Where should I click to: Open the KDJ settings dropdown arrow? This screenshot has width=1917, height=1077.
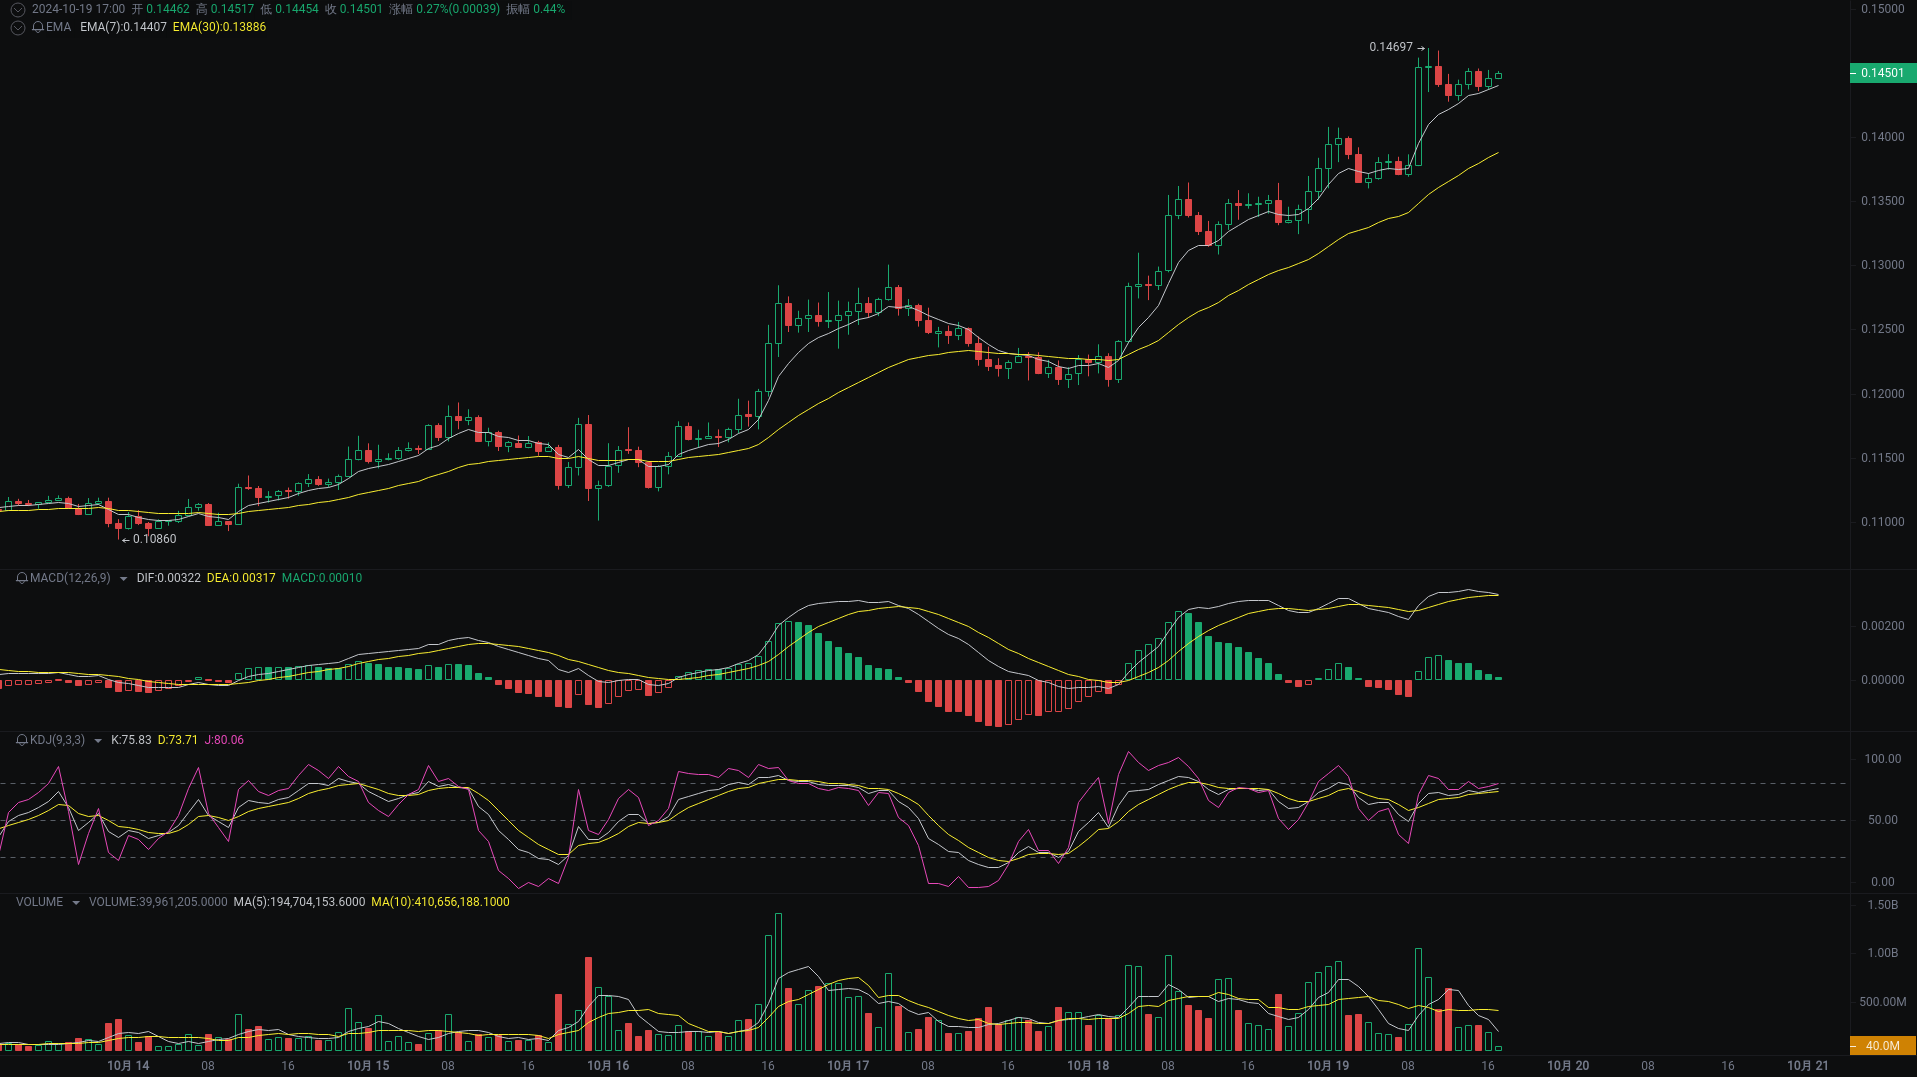tap(98, 741)
